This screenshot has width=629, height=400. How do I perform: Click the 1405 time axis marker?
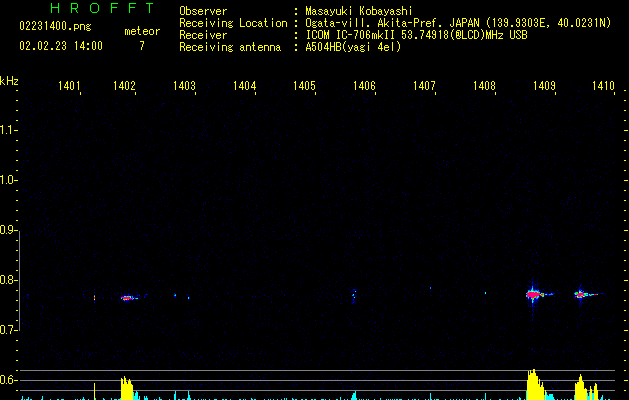[304, 86]
